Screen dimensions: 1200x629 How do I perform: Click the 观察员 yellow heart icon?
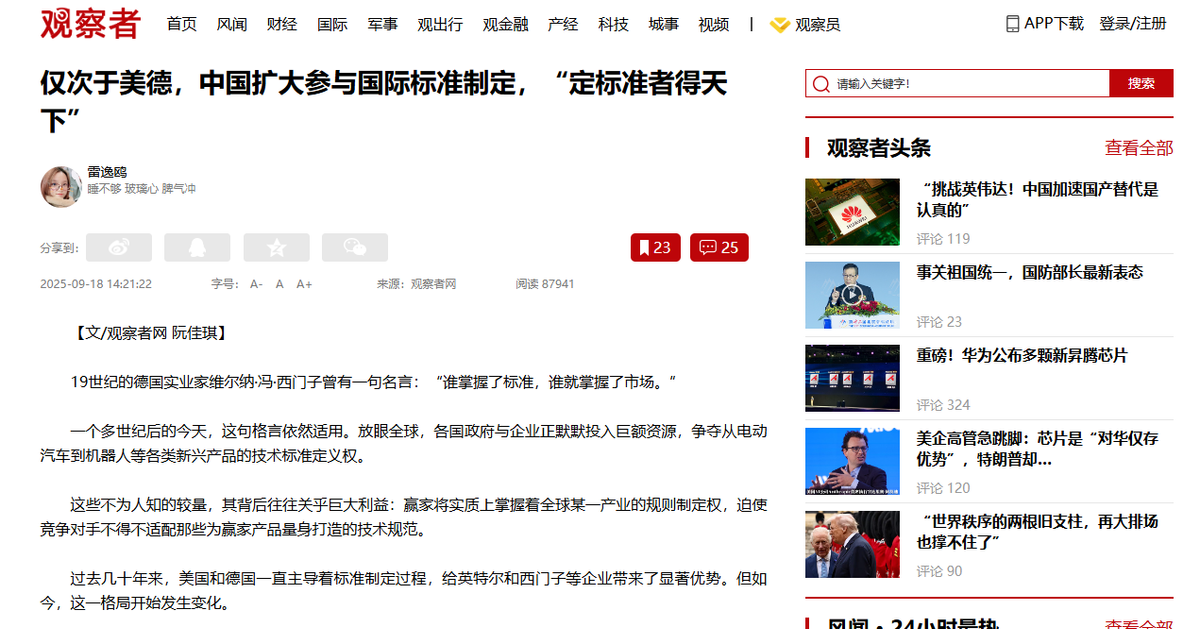point(780,25)
